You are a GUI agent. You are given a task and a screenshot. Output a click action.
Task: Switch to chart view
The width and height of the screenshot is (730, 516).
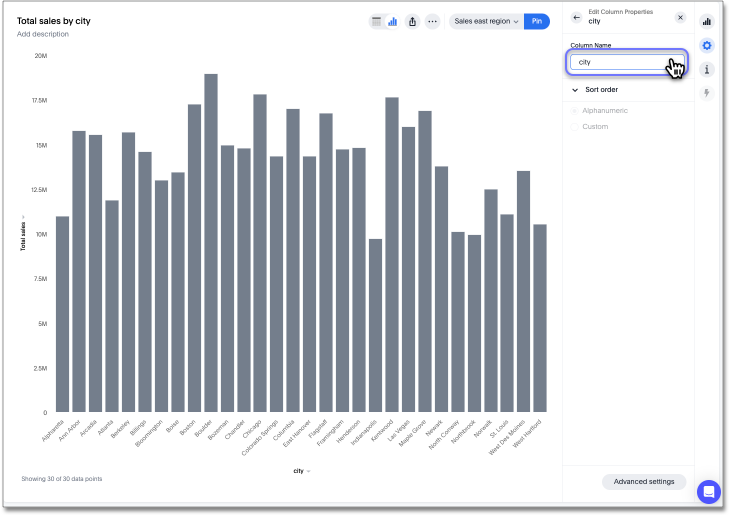point(393,21)
